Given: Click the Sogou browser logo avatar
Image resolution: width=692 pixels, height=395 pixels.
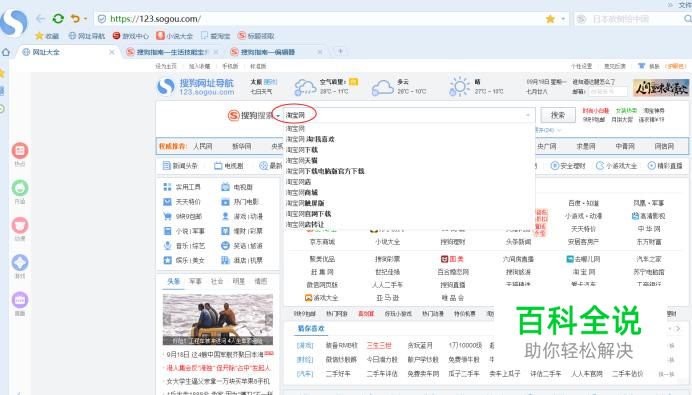Looking at the screenshot, I should click(x=14, y=22).
